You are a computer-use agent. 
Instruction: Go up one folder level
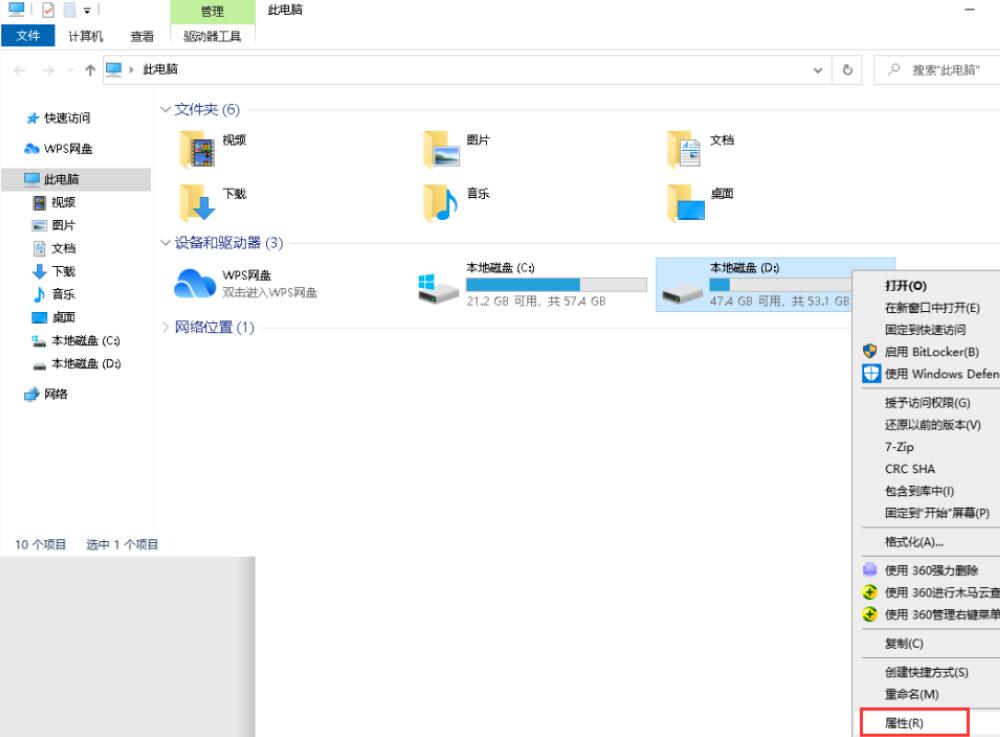(90, 70)
